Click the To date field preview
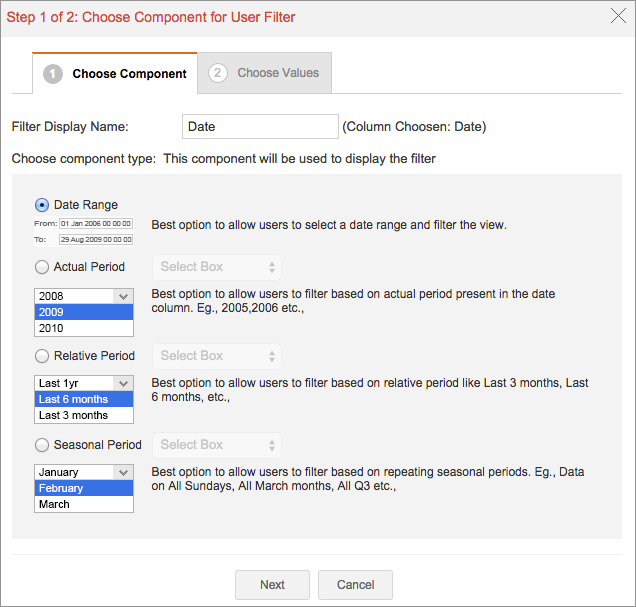The image size is (636, 607). [96, 239]
